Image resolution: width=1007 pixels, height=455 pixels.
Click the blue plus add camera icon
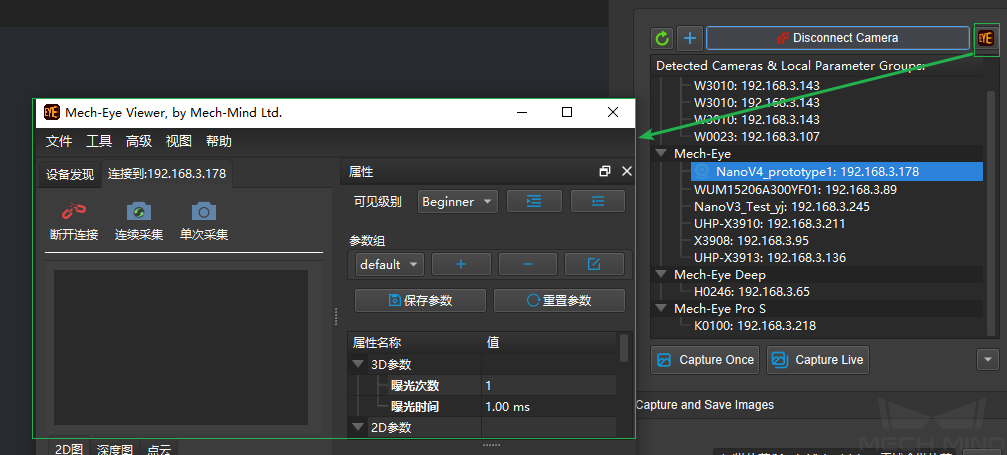coord(690,38)
